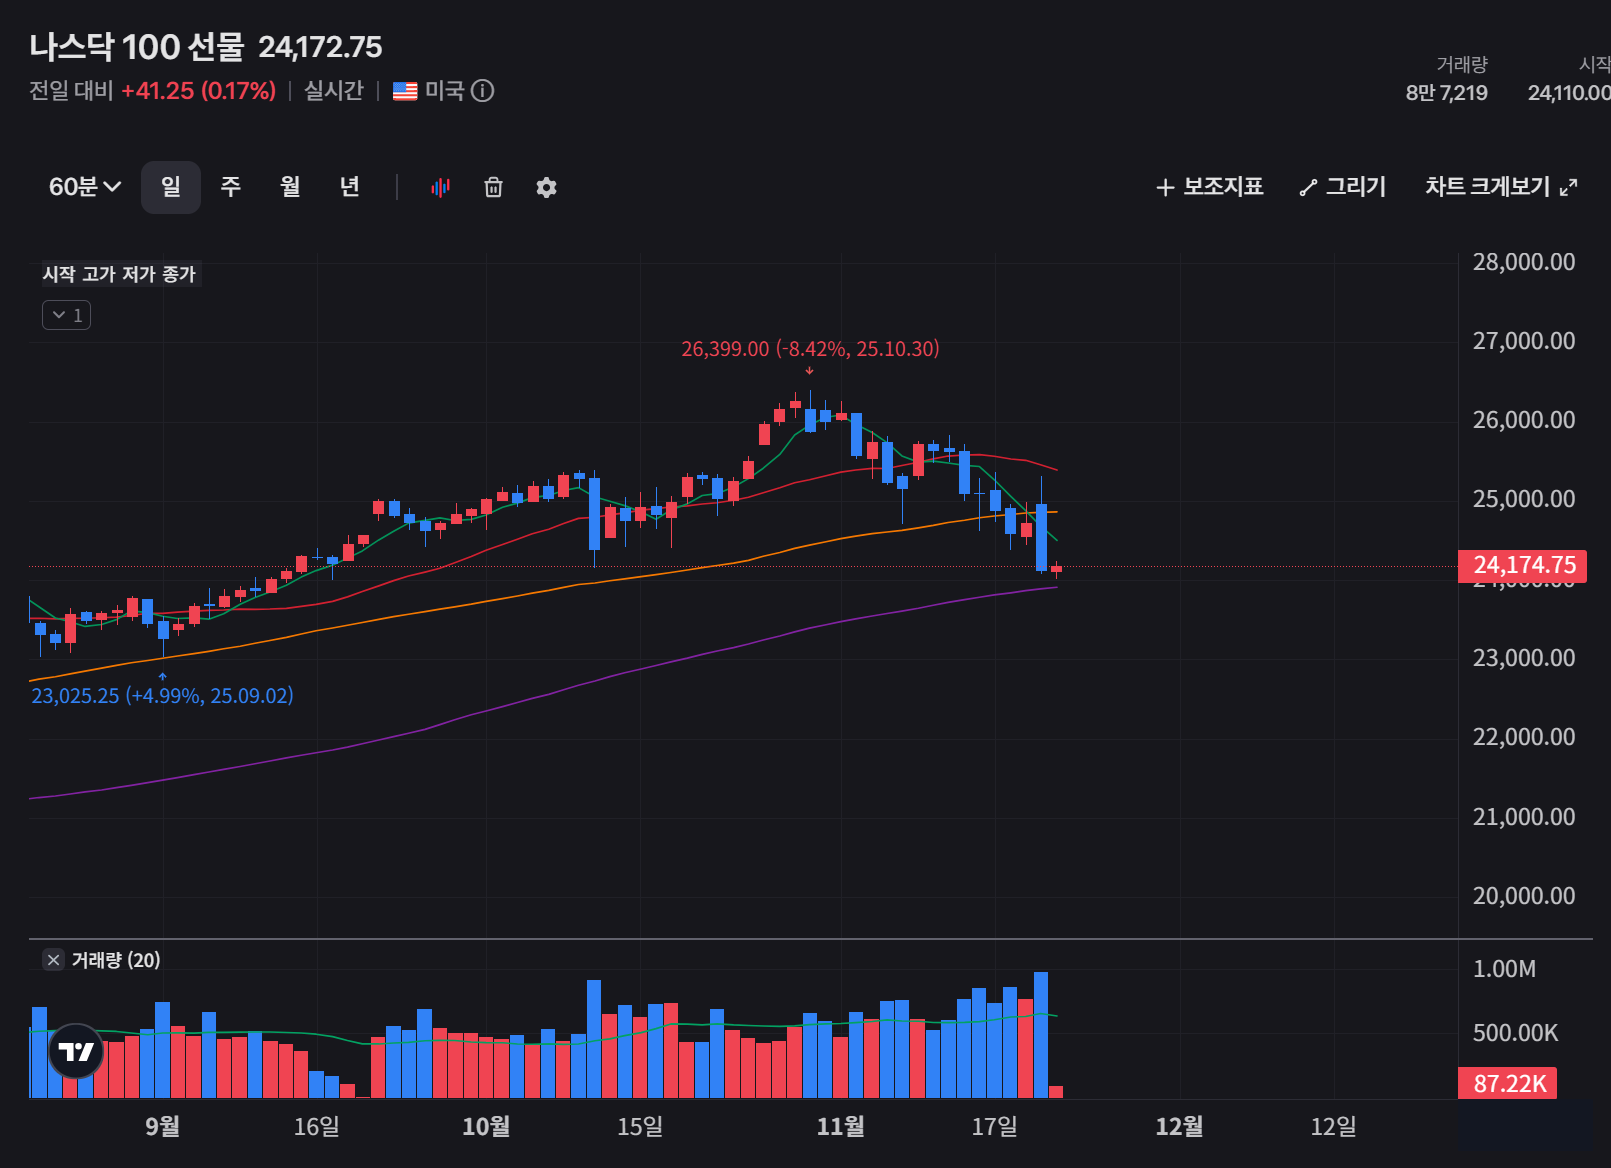1611x1168 pixels.
Task: Click 차트 크게보기 to enlarge chart
Action: [1501, 187]
